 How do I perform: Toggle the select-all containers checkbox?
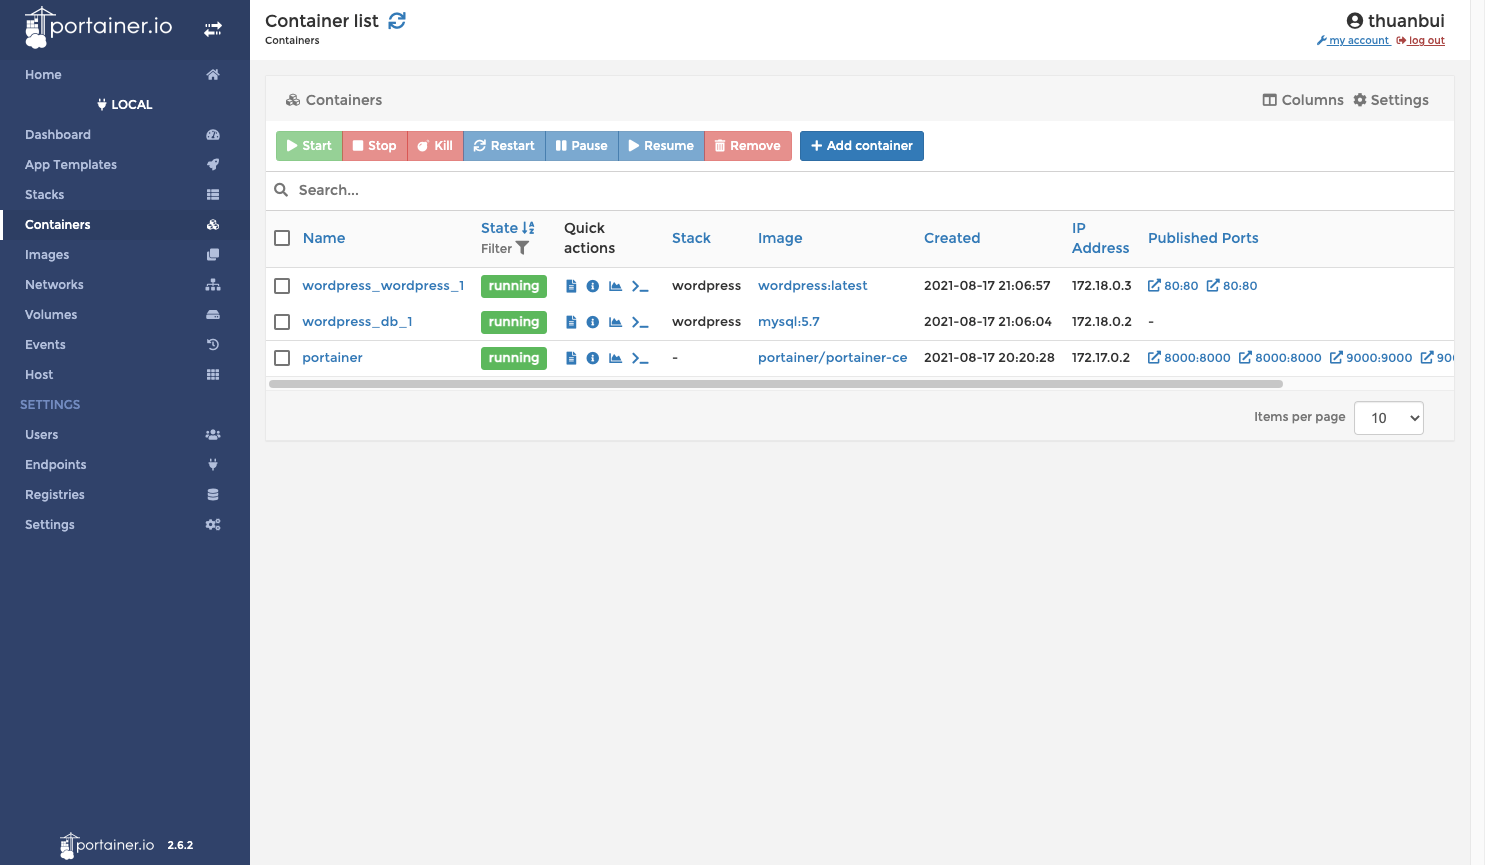click(282, 238)
